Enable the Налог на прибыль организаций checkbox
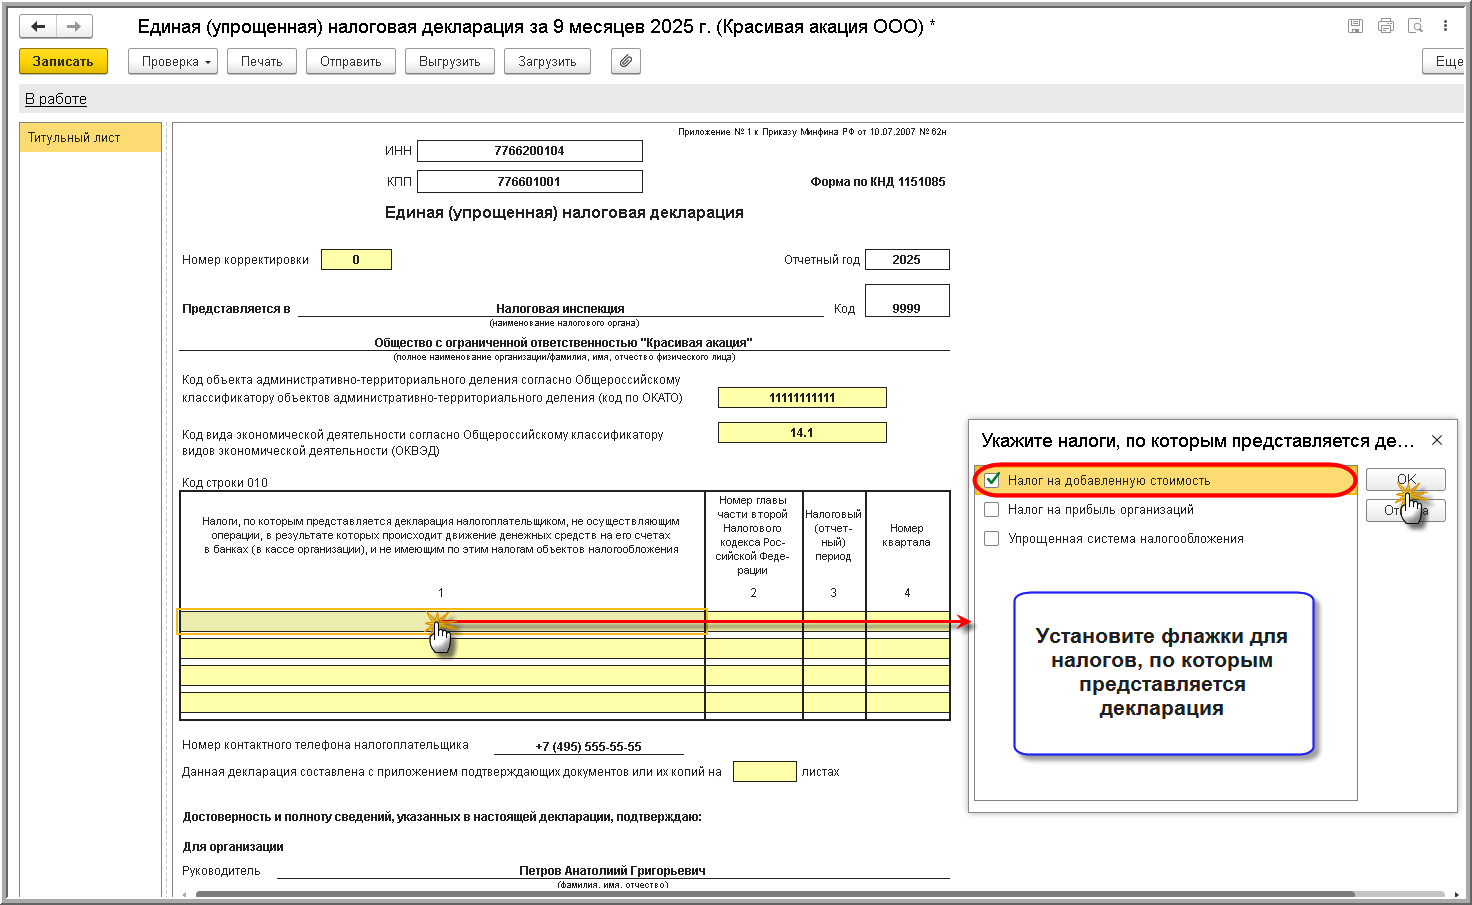This screenshot has height=905, width=1472. 992,509
